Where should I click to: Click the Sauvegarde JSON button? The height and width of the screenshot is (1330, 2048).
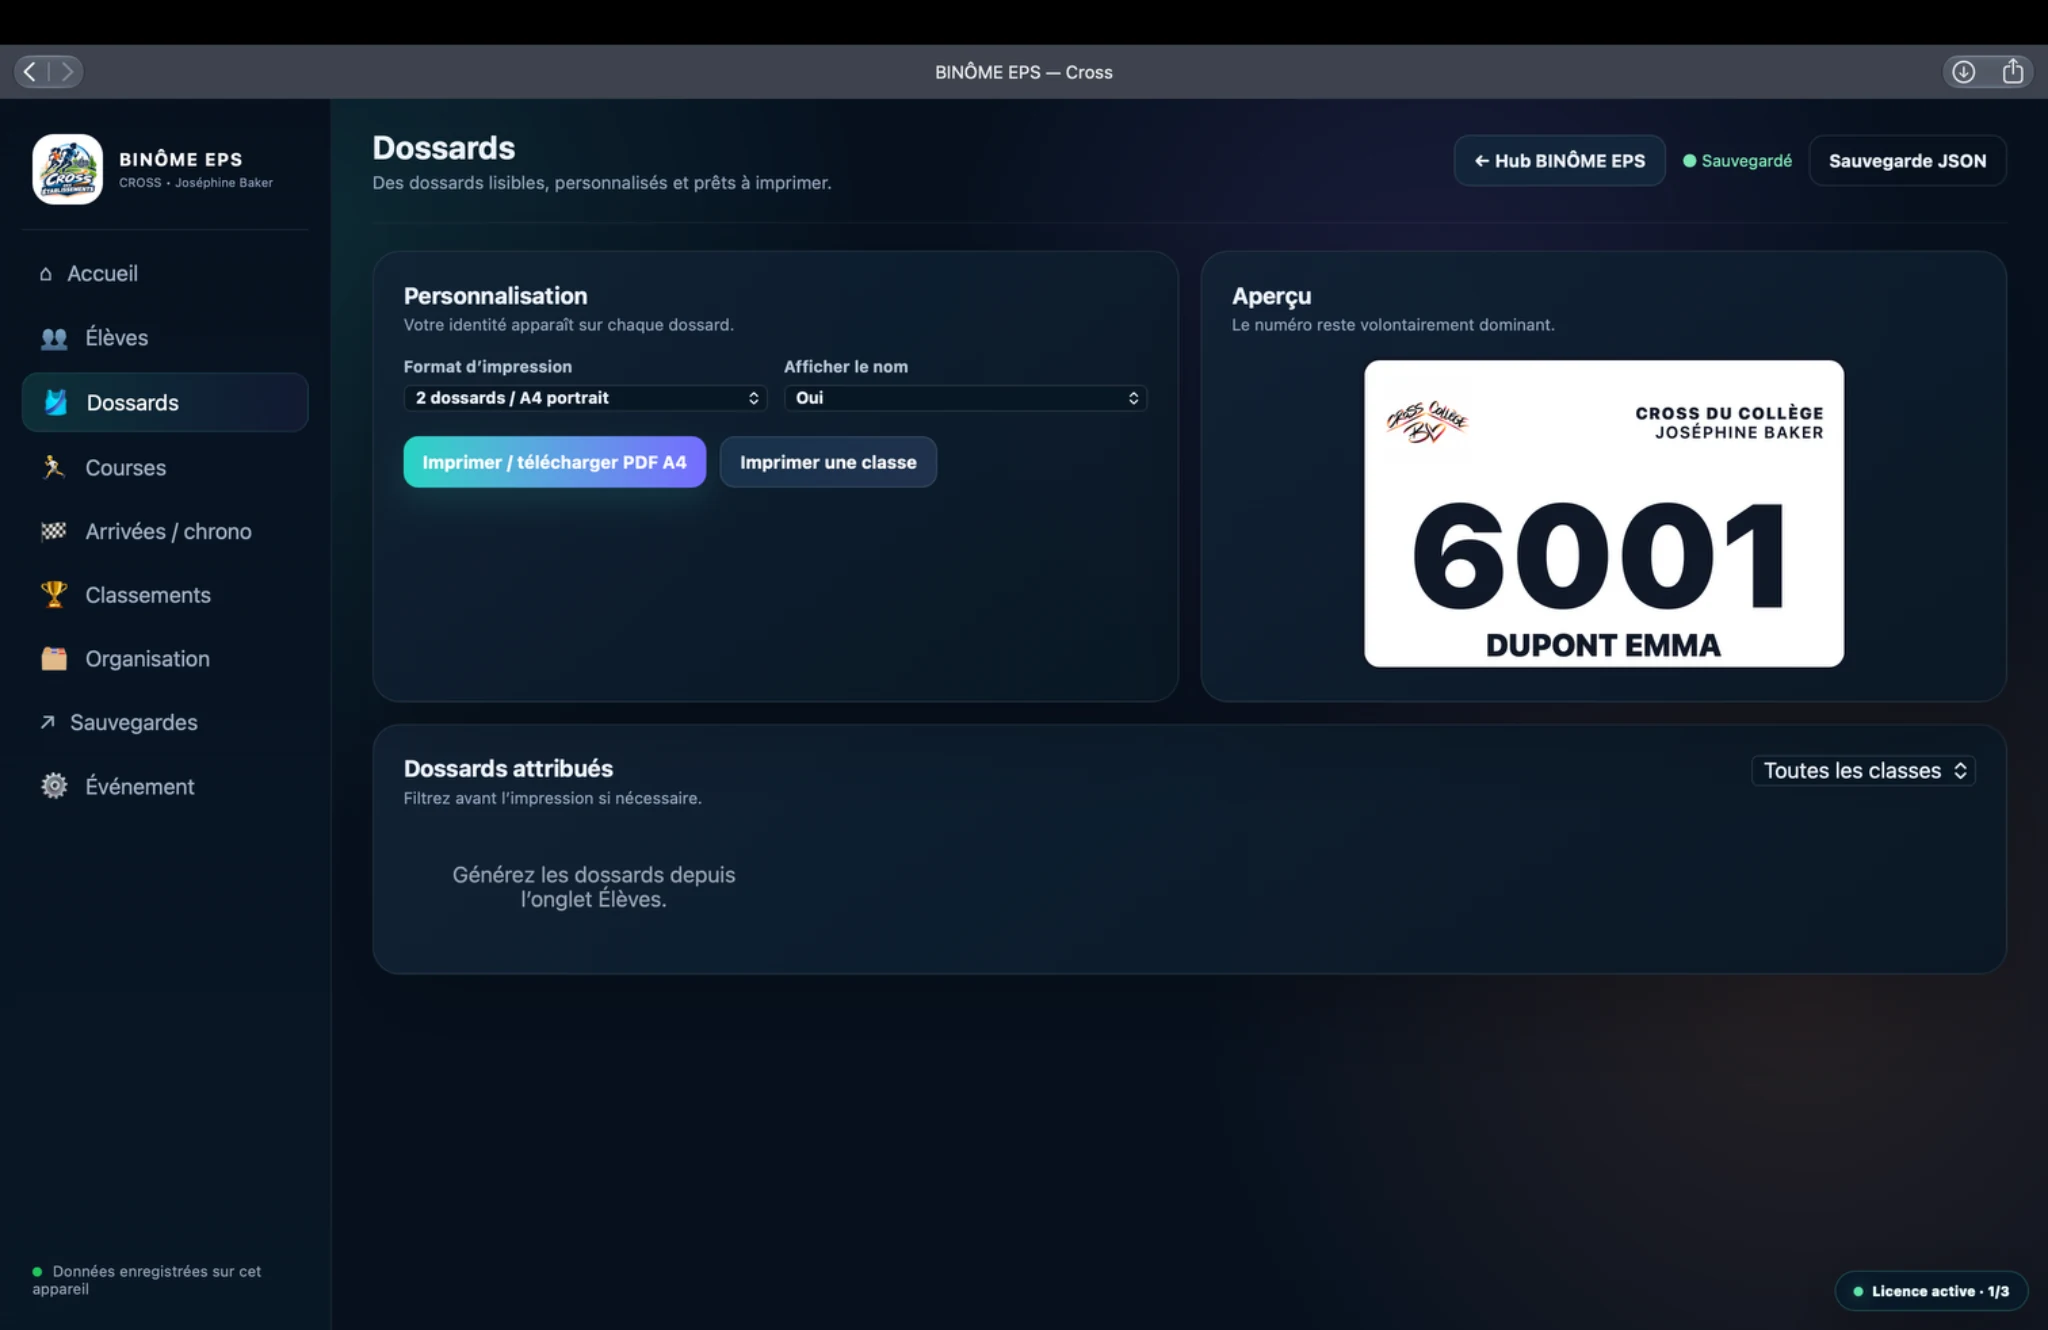pyautogui.click(x=1907, y=161)
